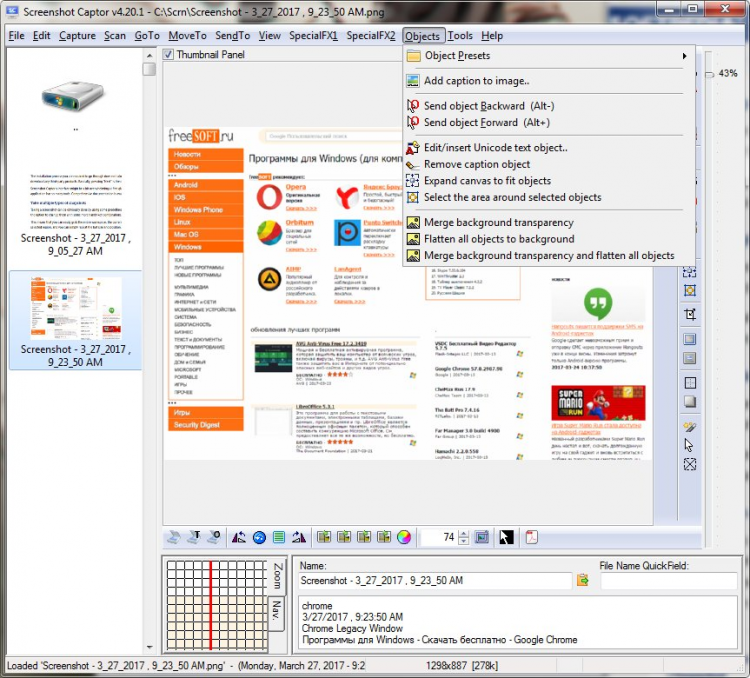This screenshot has width=750, height=678.
Task: Click '1298x887 [278k]' in the status bar
Action: (462, 666)
